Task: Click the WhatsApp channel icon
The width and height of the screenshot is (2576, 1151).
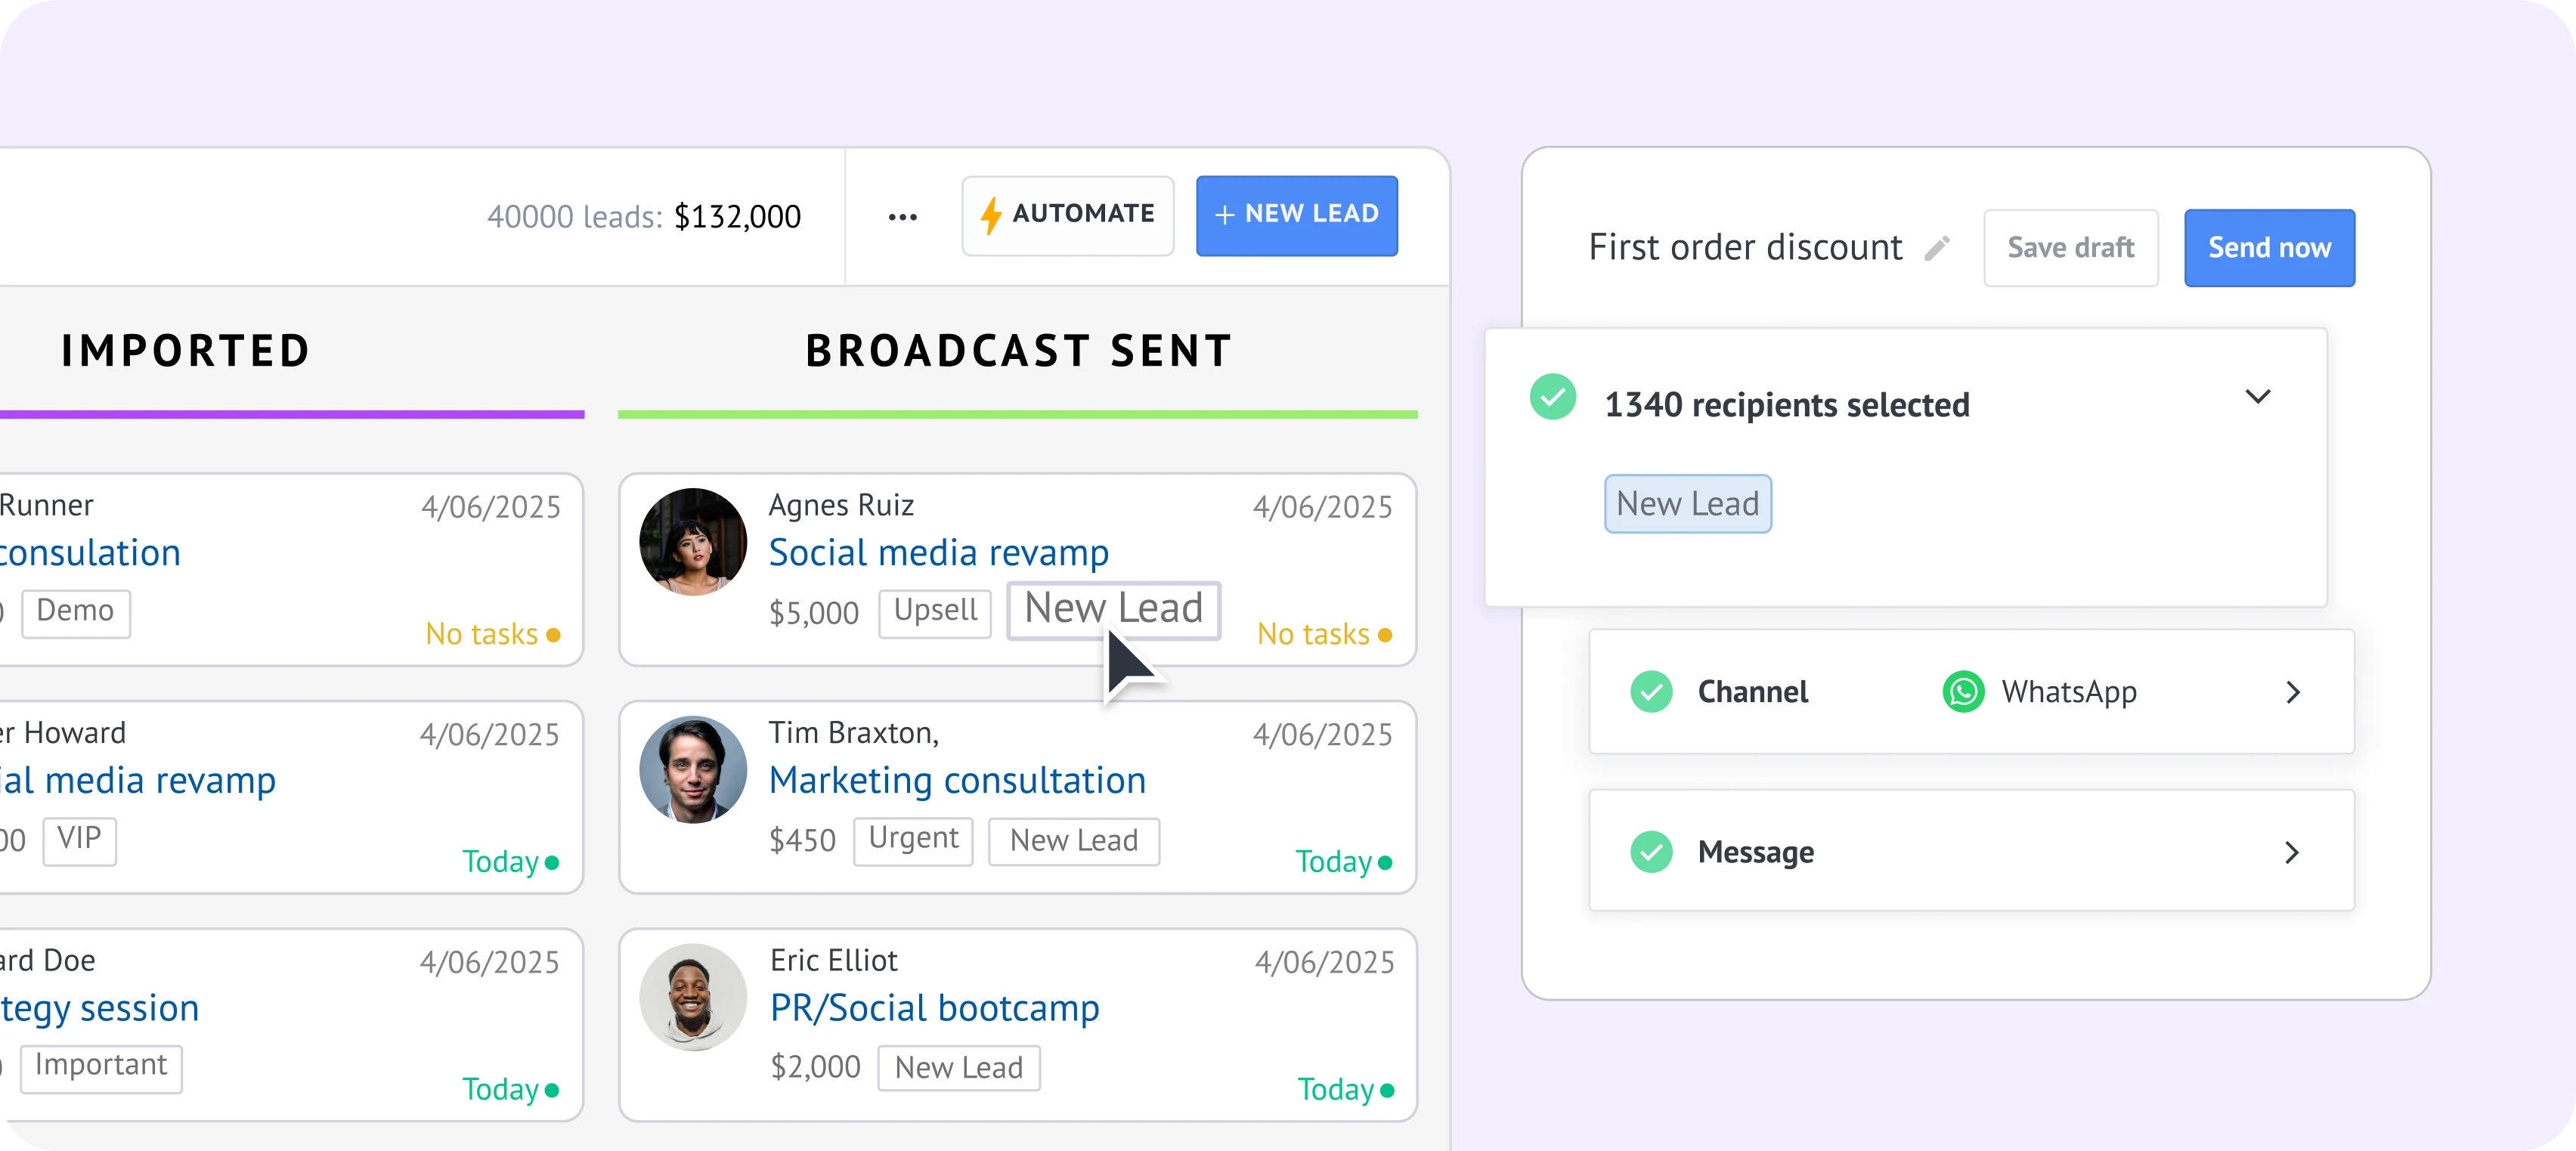Action: [1963, 692]
